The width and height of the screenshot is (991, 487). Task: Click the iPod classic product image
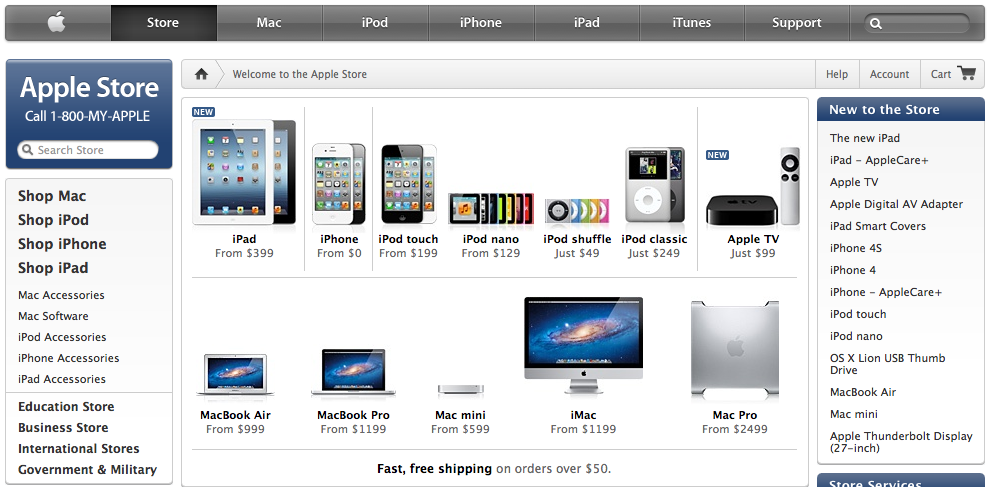point(654,186)
